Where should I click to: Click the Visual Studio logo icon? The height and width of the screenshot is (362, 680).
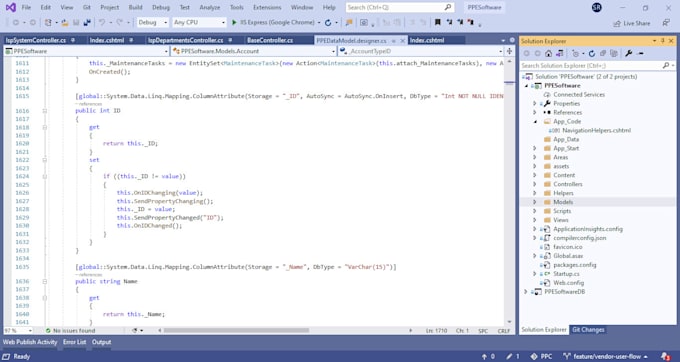pos(10,7)
